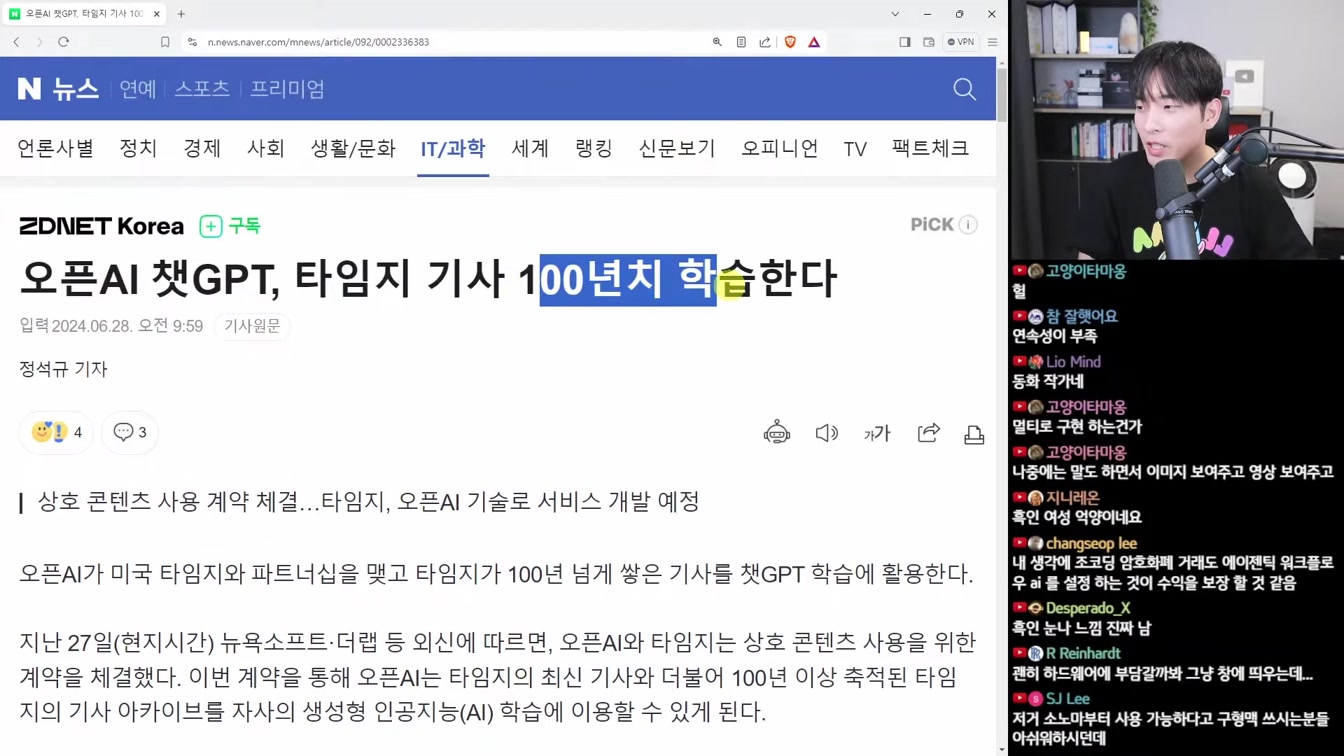Select the 세계 menu tab
Viewport: 1344px width, 756px height.
[530, 148]
